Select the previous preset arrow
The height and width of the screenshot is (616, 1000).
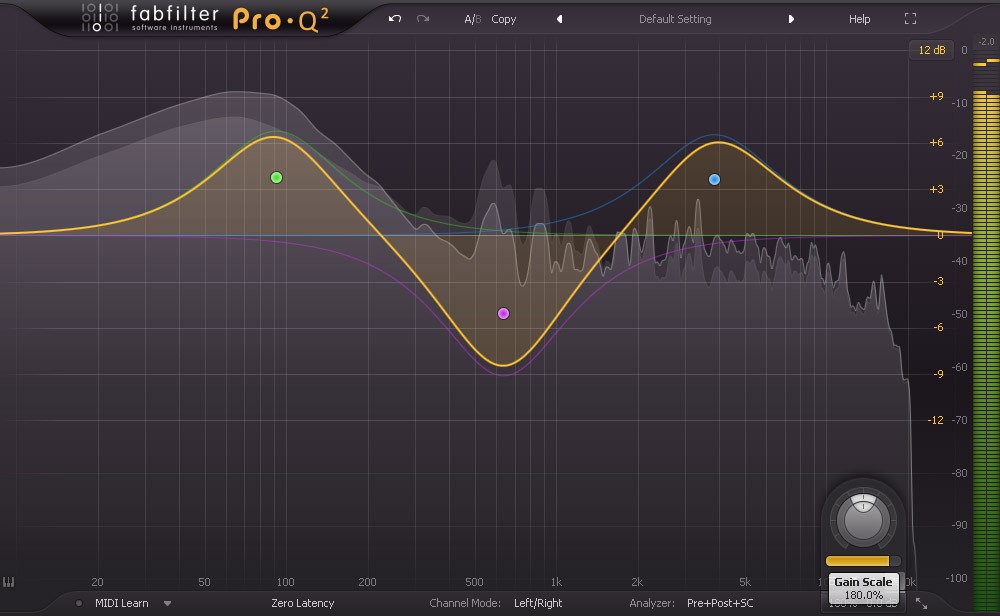(x=559, y=19)
